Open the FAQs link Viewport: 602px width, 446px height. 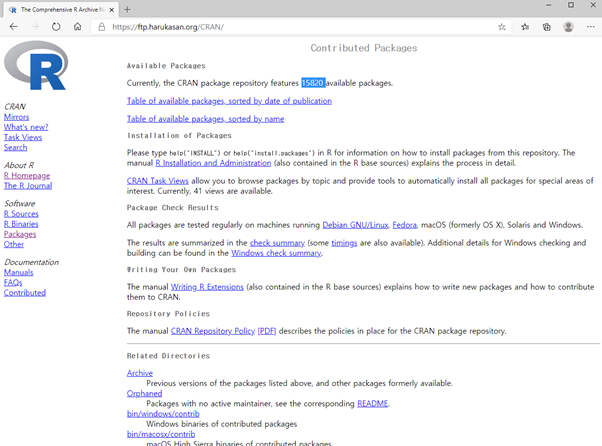[x=13, y=282]
